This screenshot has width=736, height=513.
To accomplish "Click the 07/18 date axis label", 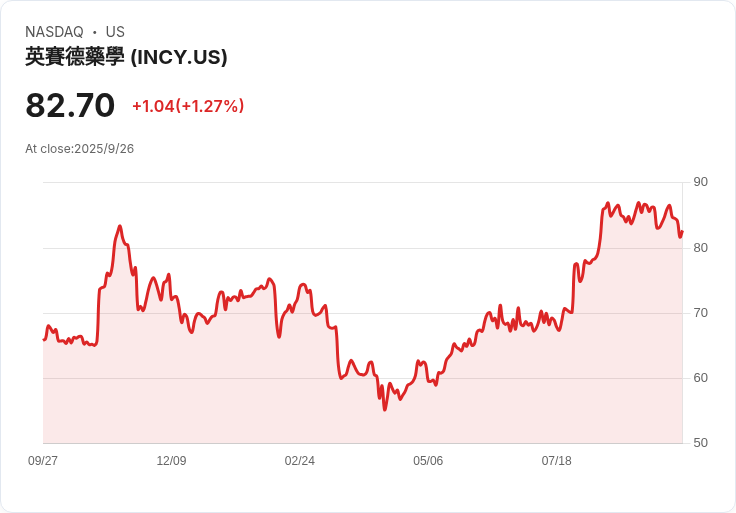I will 557,460.
